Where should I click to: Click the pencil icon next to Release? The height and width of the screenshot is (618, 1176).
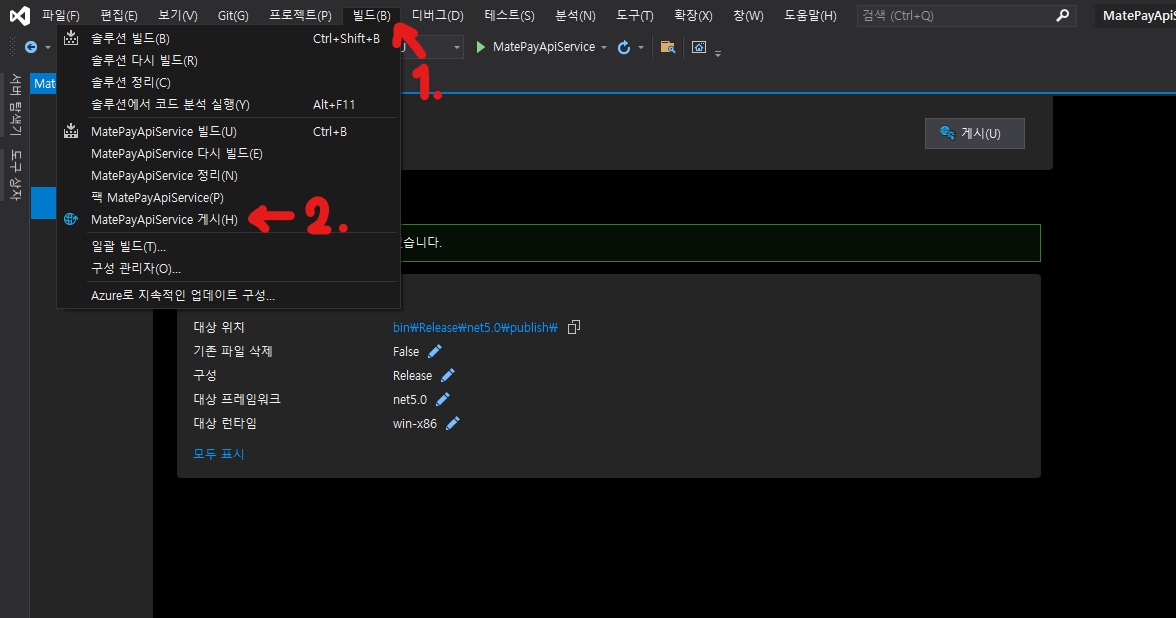click(448, 375)
